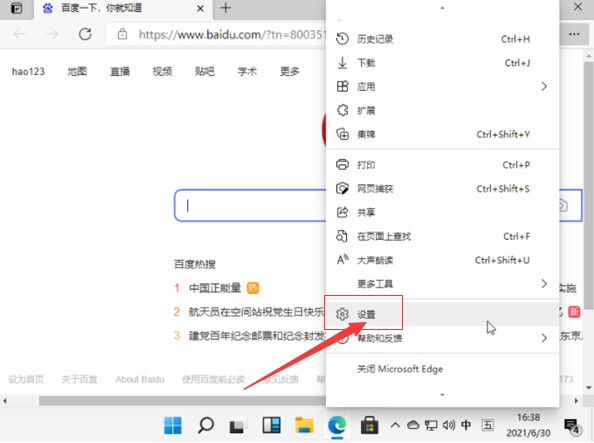
Task: Select Share (共享) in menu
Action: 442,213
